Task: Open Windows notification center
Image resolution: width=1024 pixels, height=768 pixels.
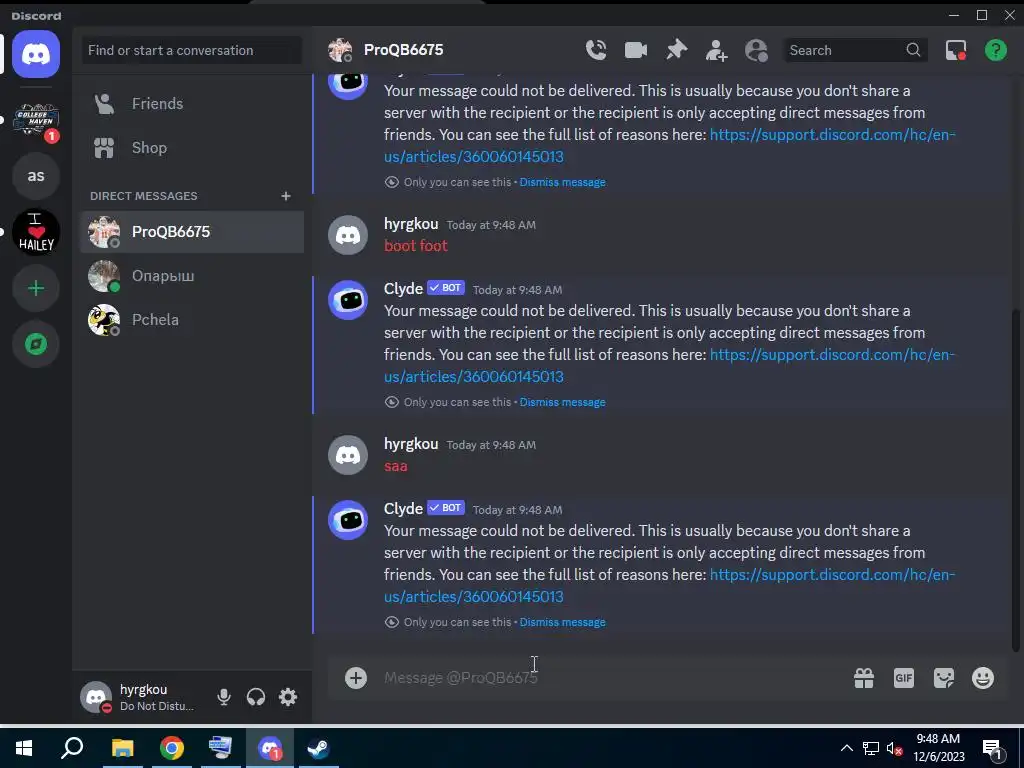Action: 992,749
